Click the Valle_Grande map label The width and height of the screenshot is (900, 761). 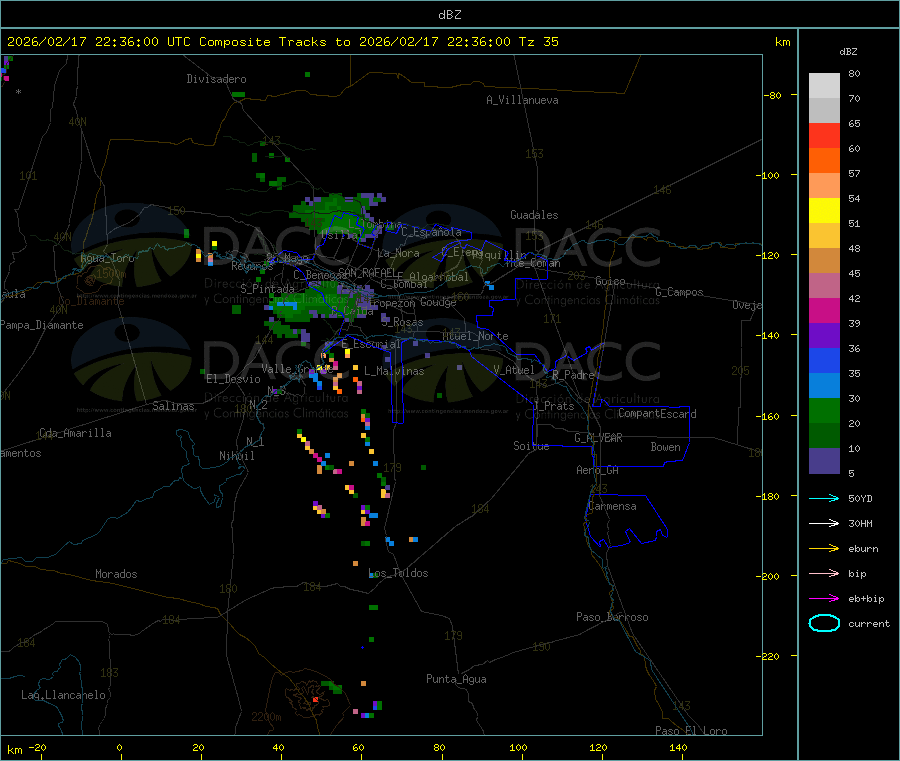coord(297,369)
